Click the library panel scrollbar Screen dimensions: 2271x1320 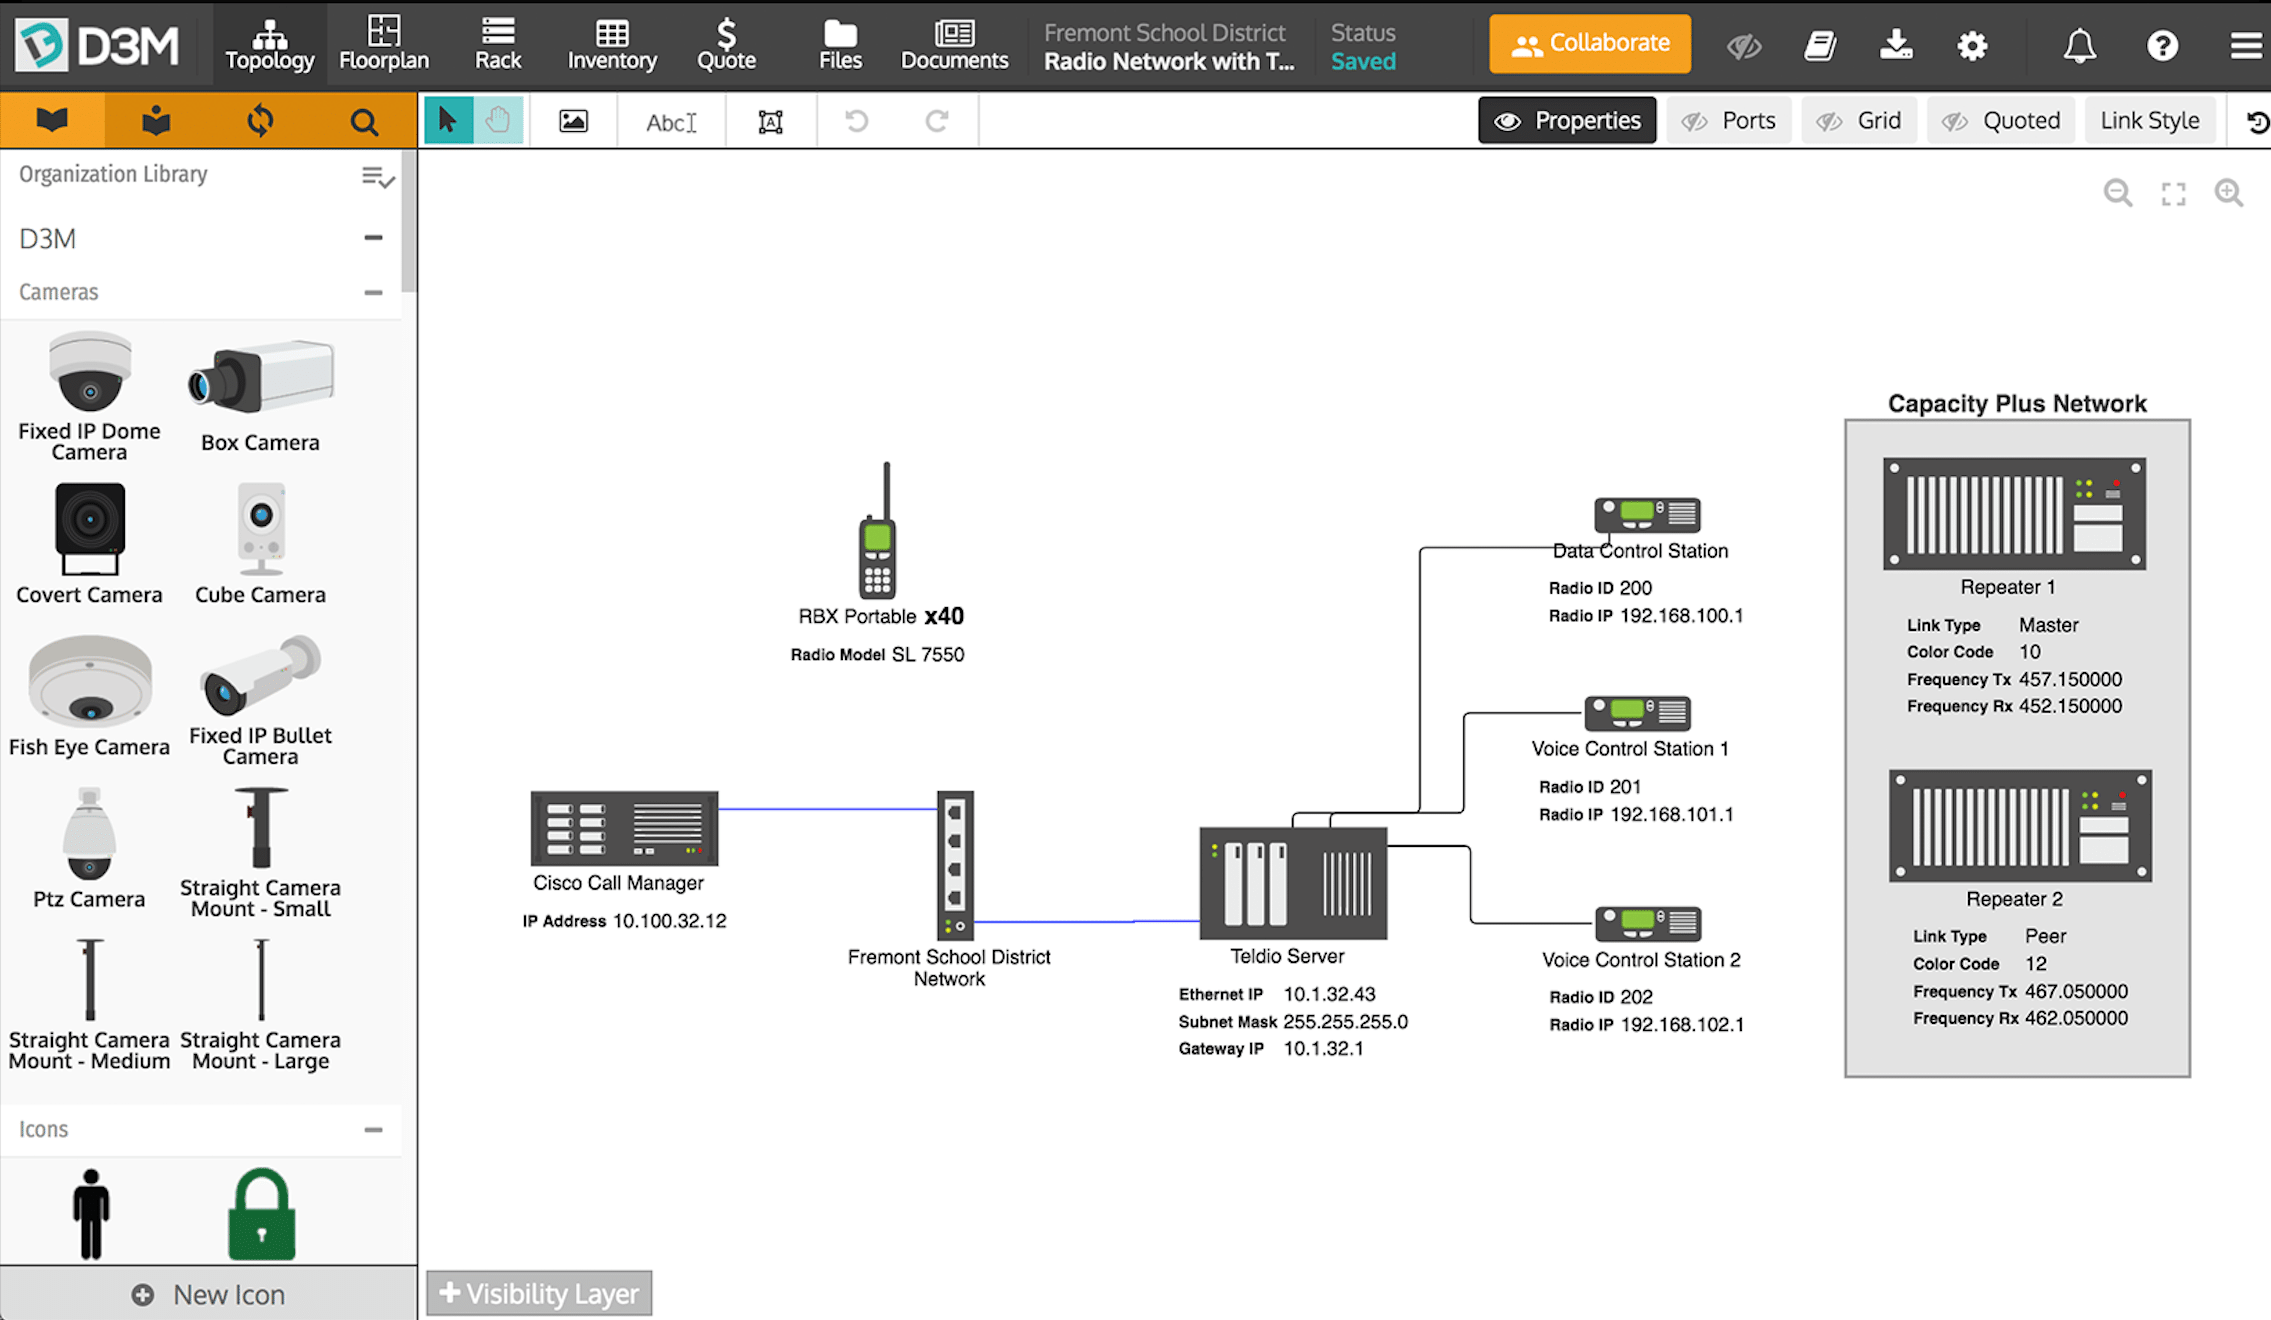click(408, 220)
